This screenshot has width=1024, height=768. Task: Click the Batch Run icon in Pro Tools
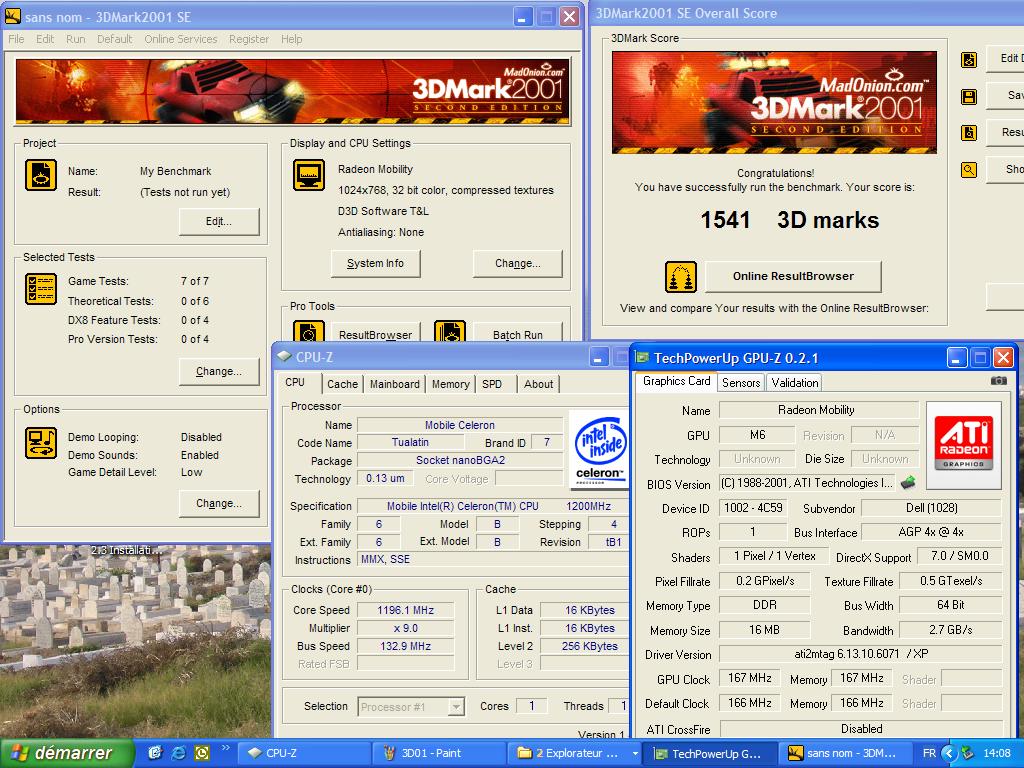[x=450, y=331]
